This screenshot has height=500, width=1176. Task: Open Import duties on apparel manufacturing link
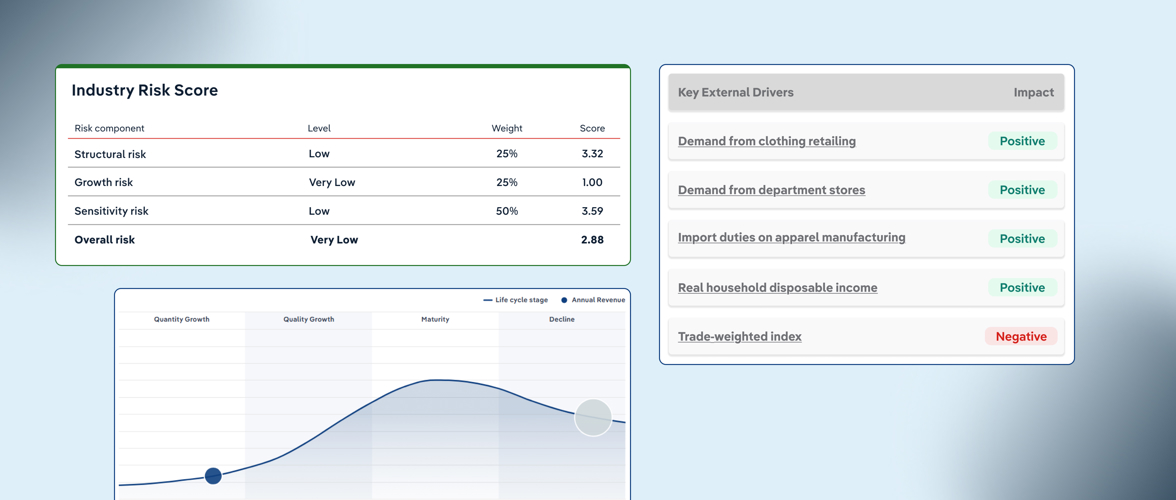click(791, 238)
